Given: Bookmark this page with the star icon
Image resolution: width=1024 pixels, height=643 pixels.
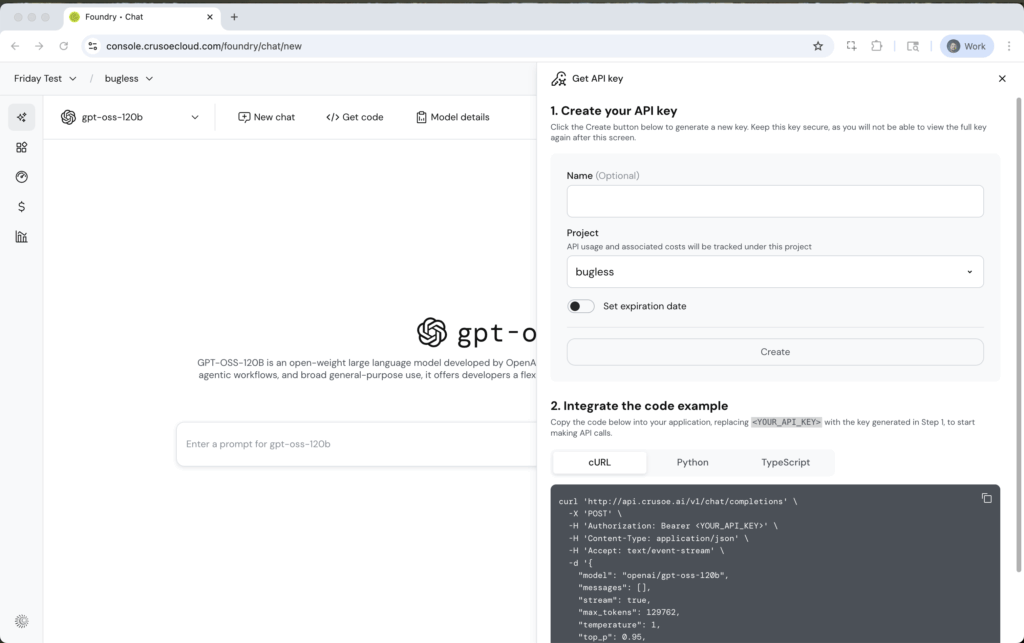Looking at the screenshot, I should point(818,46).
